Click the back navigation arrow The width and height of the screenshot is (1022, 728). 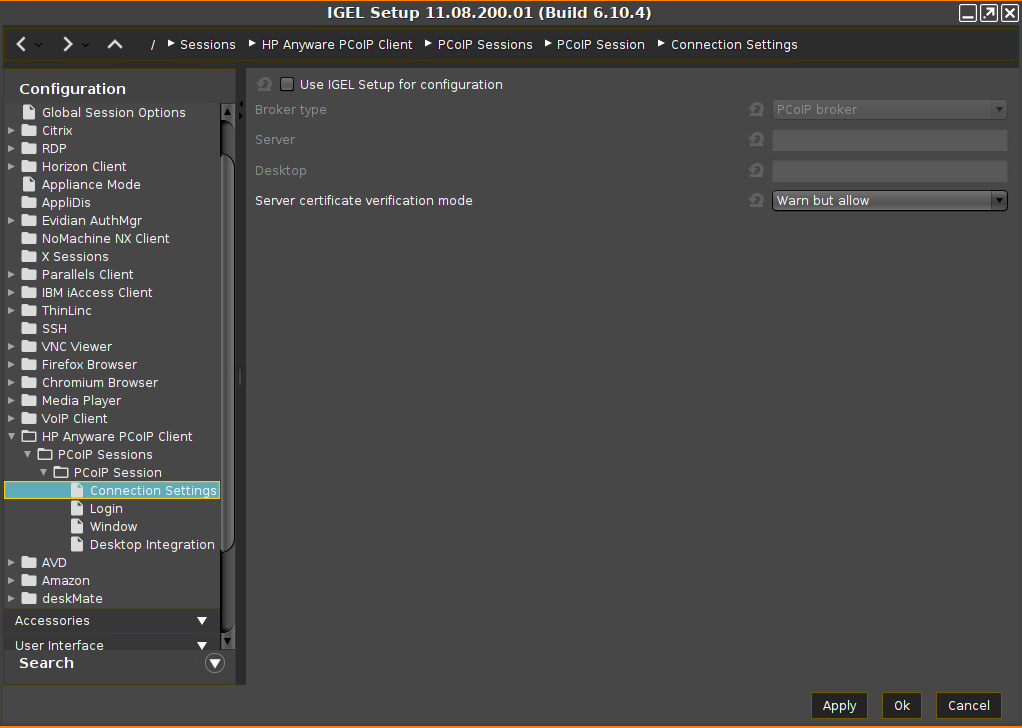(19, 44)
